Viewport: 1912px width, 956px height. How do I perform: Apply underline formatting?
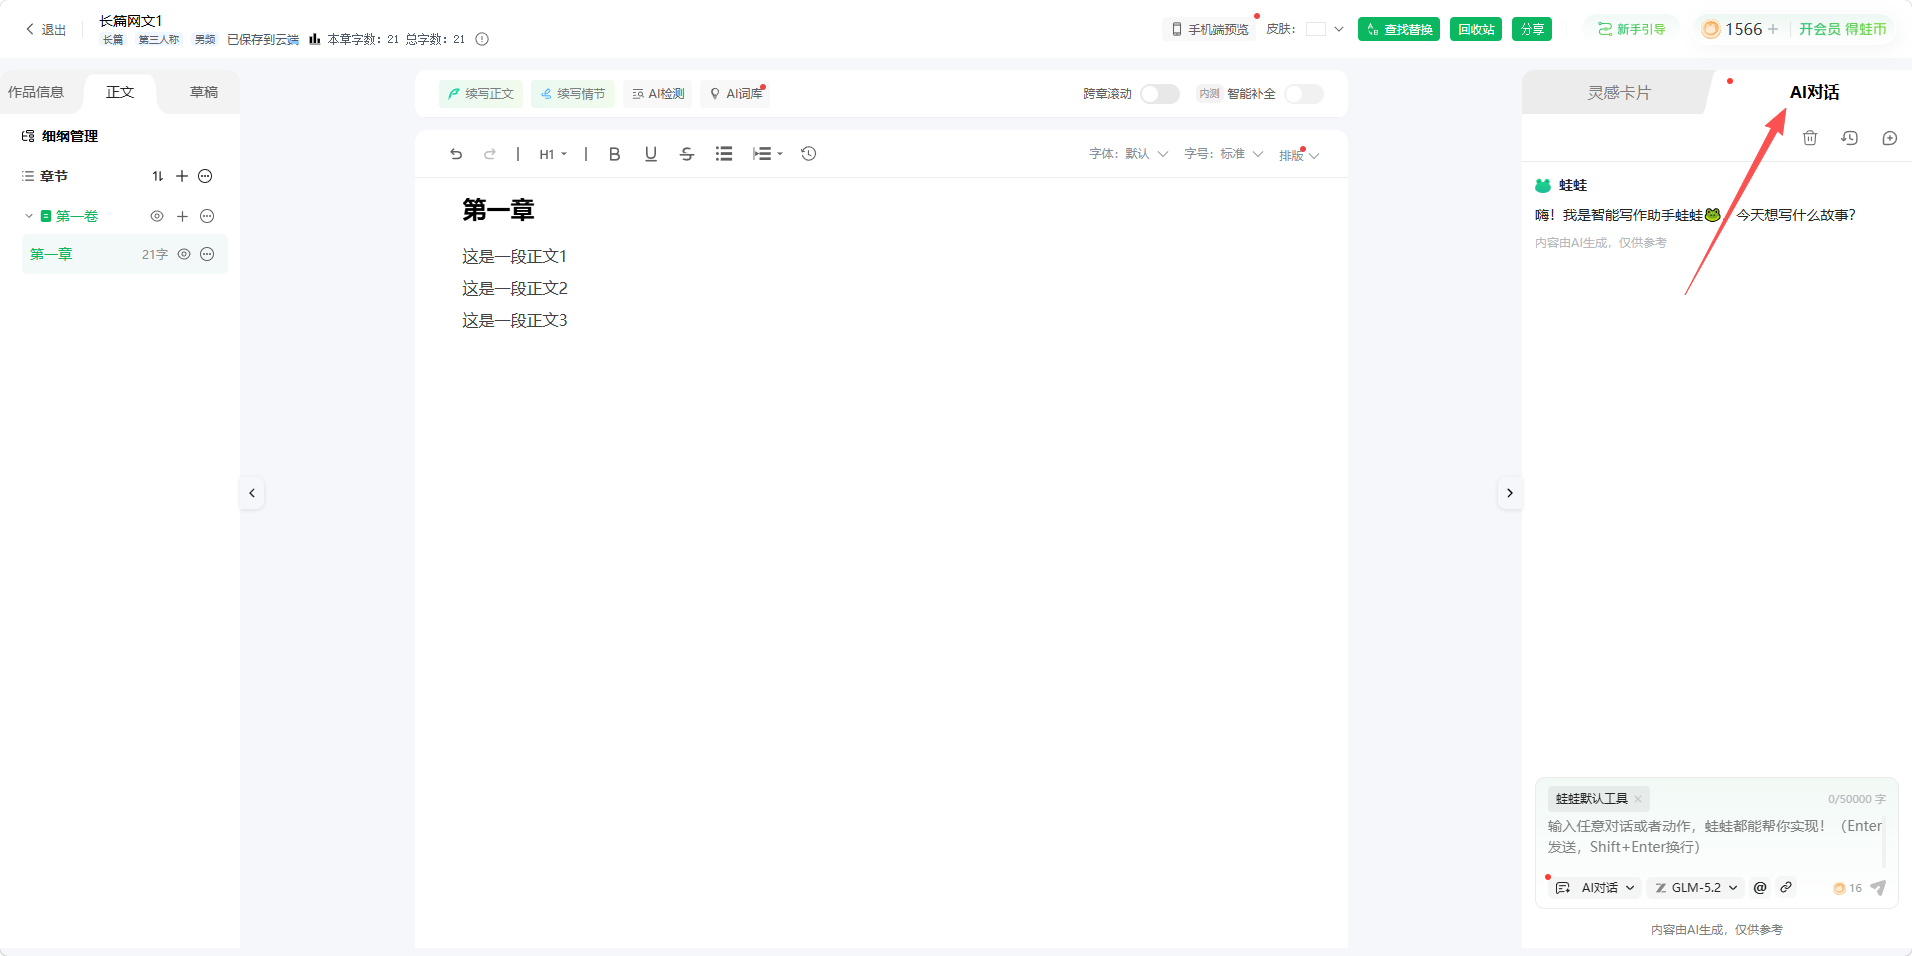pyautogui.click(x=651, y=154)
